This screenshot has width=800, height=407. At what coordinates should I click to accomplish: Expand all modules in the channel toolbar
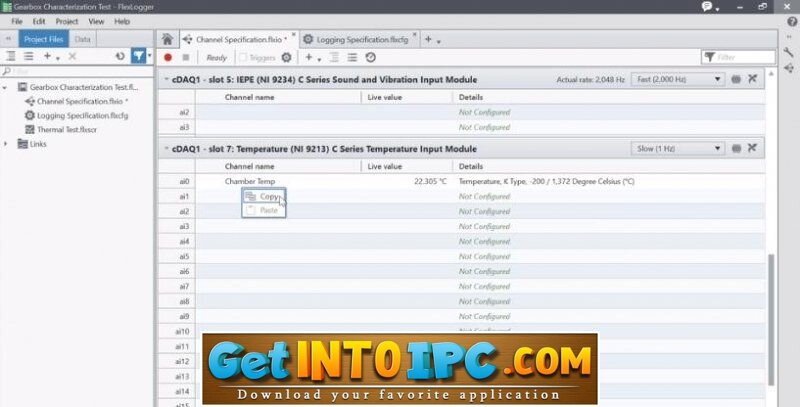point(353,58)
